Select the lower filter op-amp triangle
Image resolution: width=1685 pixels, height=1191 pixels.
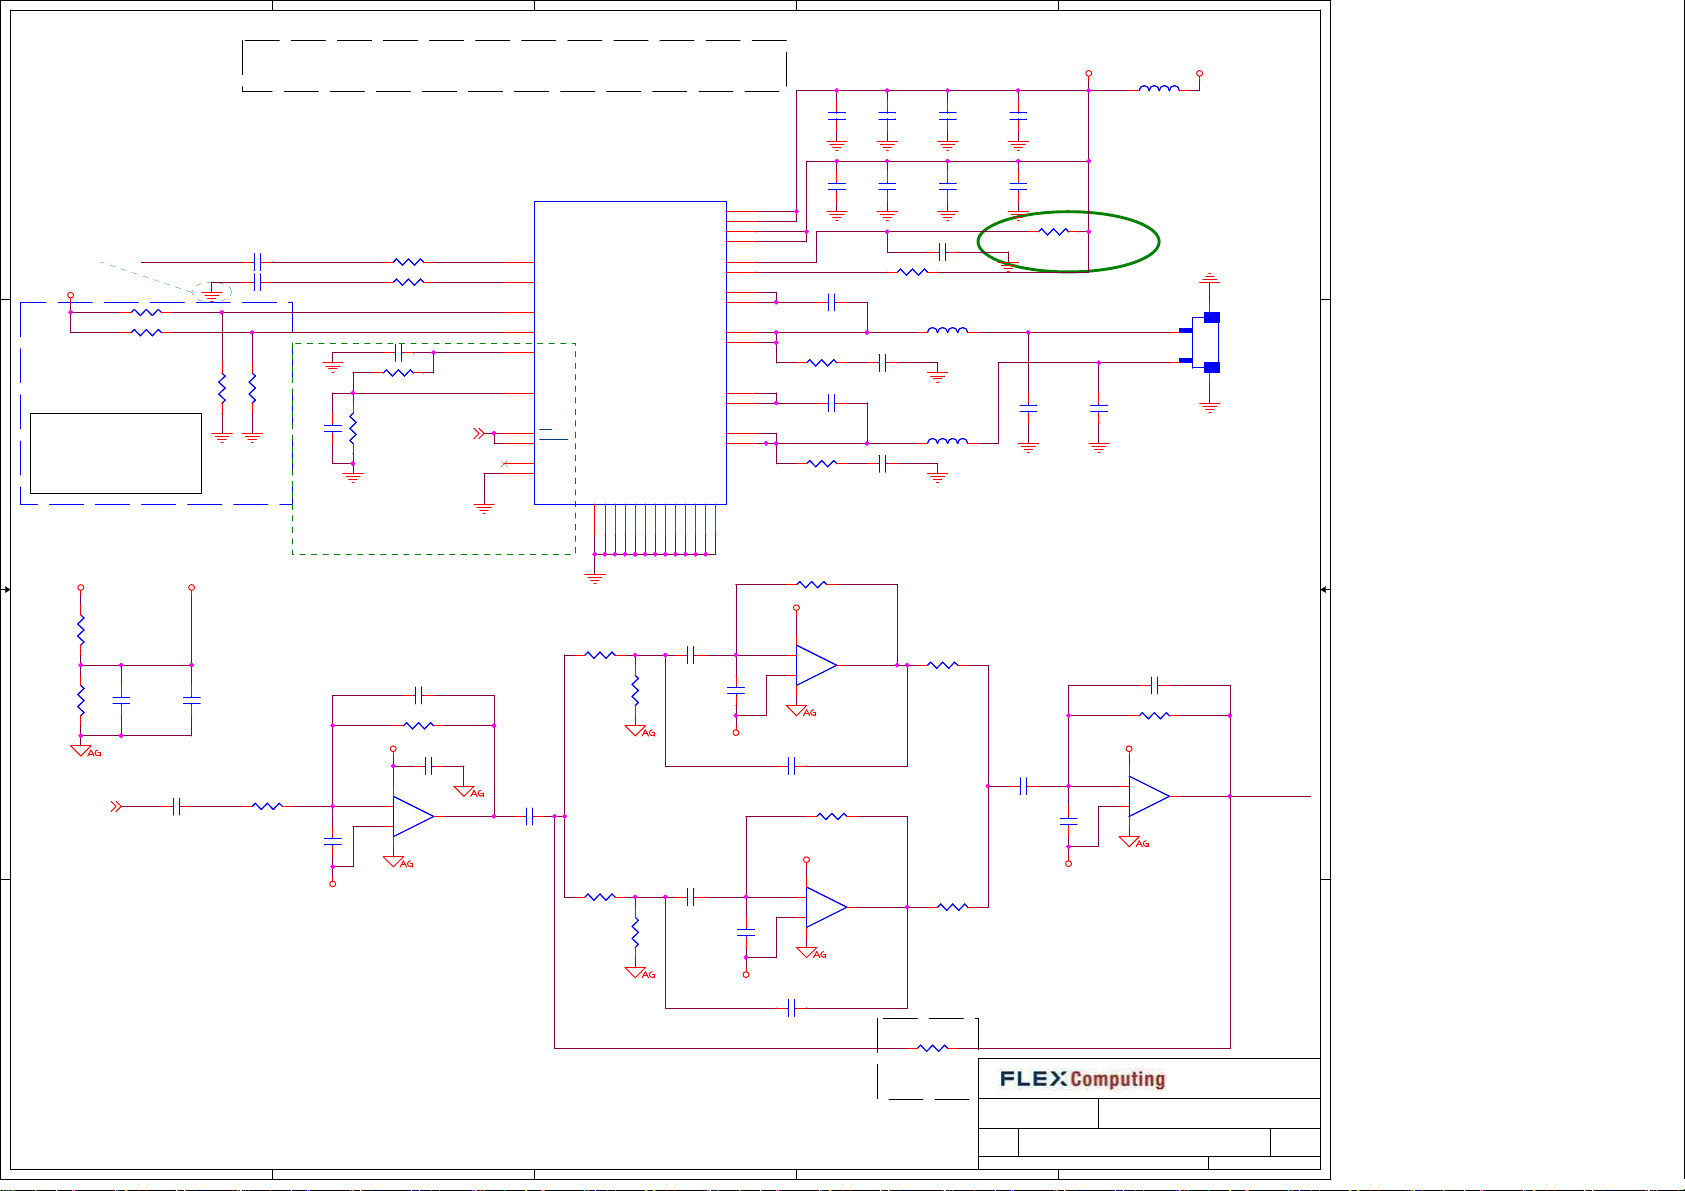click(826, 907)
